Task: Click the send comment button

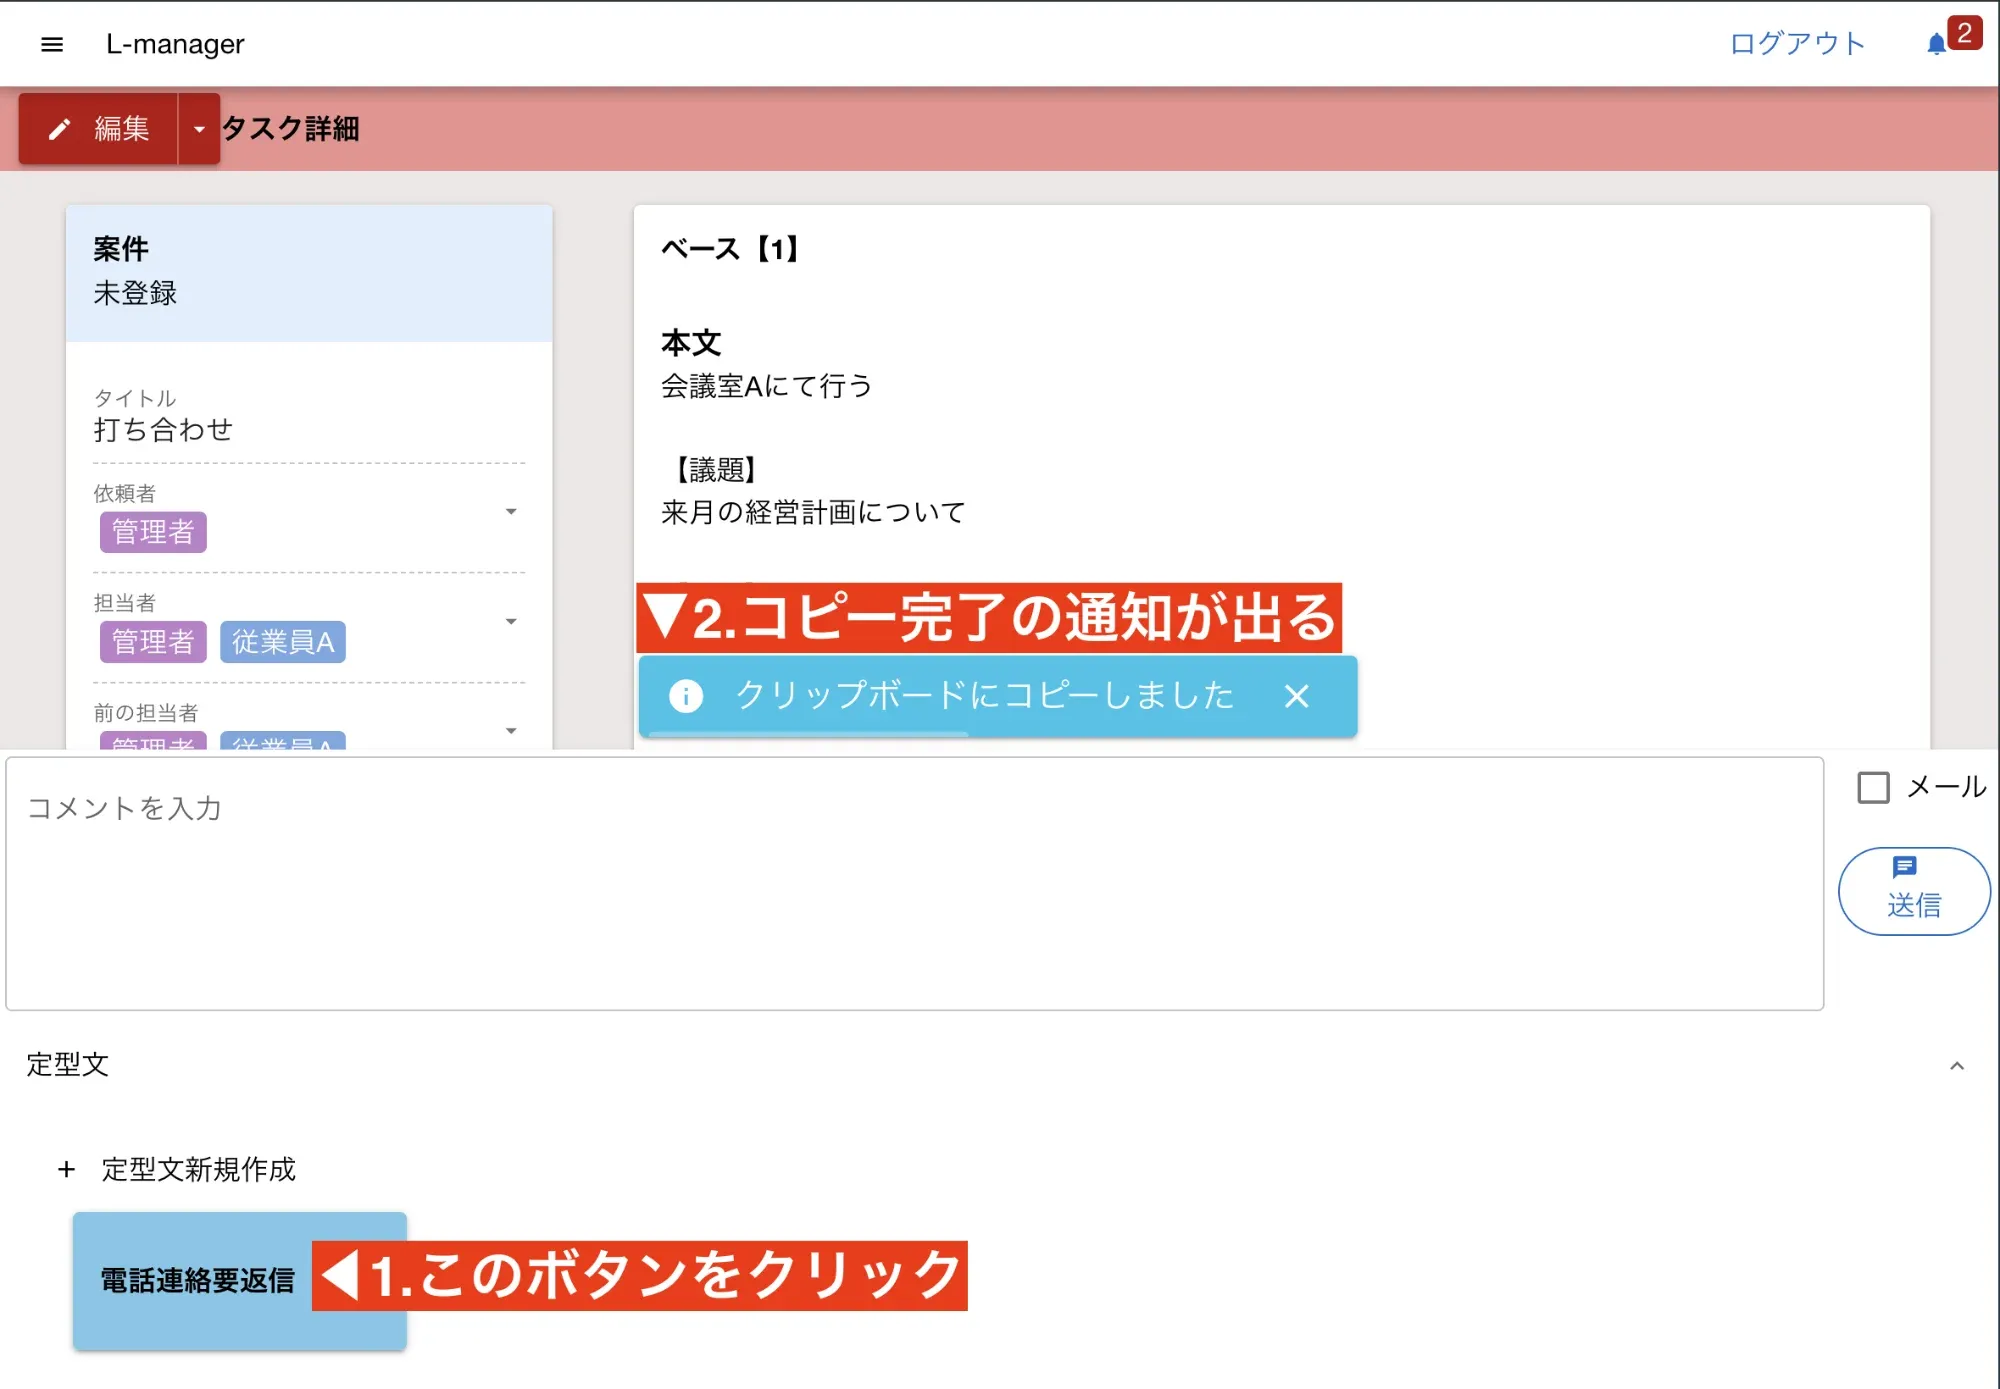Action: pos(1913,890)
